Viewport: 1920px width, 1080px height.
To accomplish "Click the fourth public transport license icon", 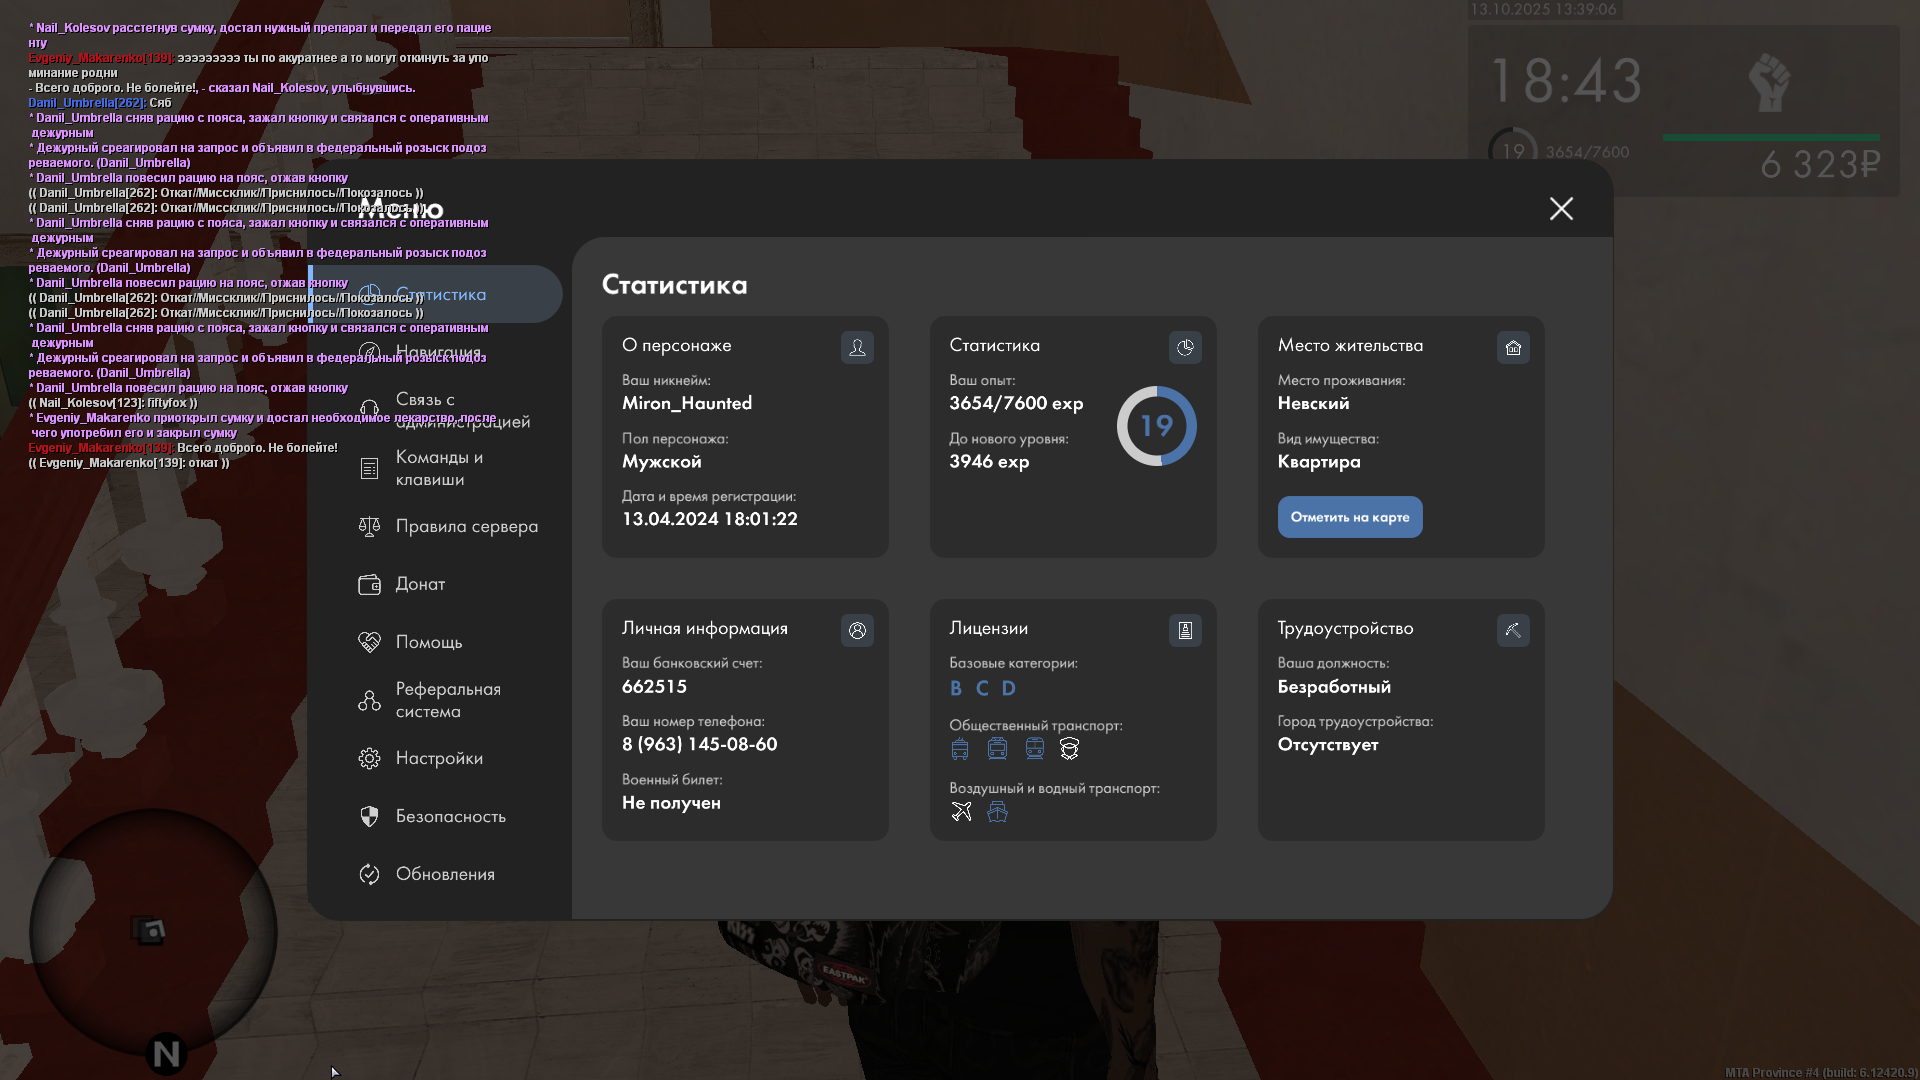I will pyautogui.click(x=1069, y=749).
